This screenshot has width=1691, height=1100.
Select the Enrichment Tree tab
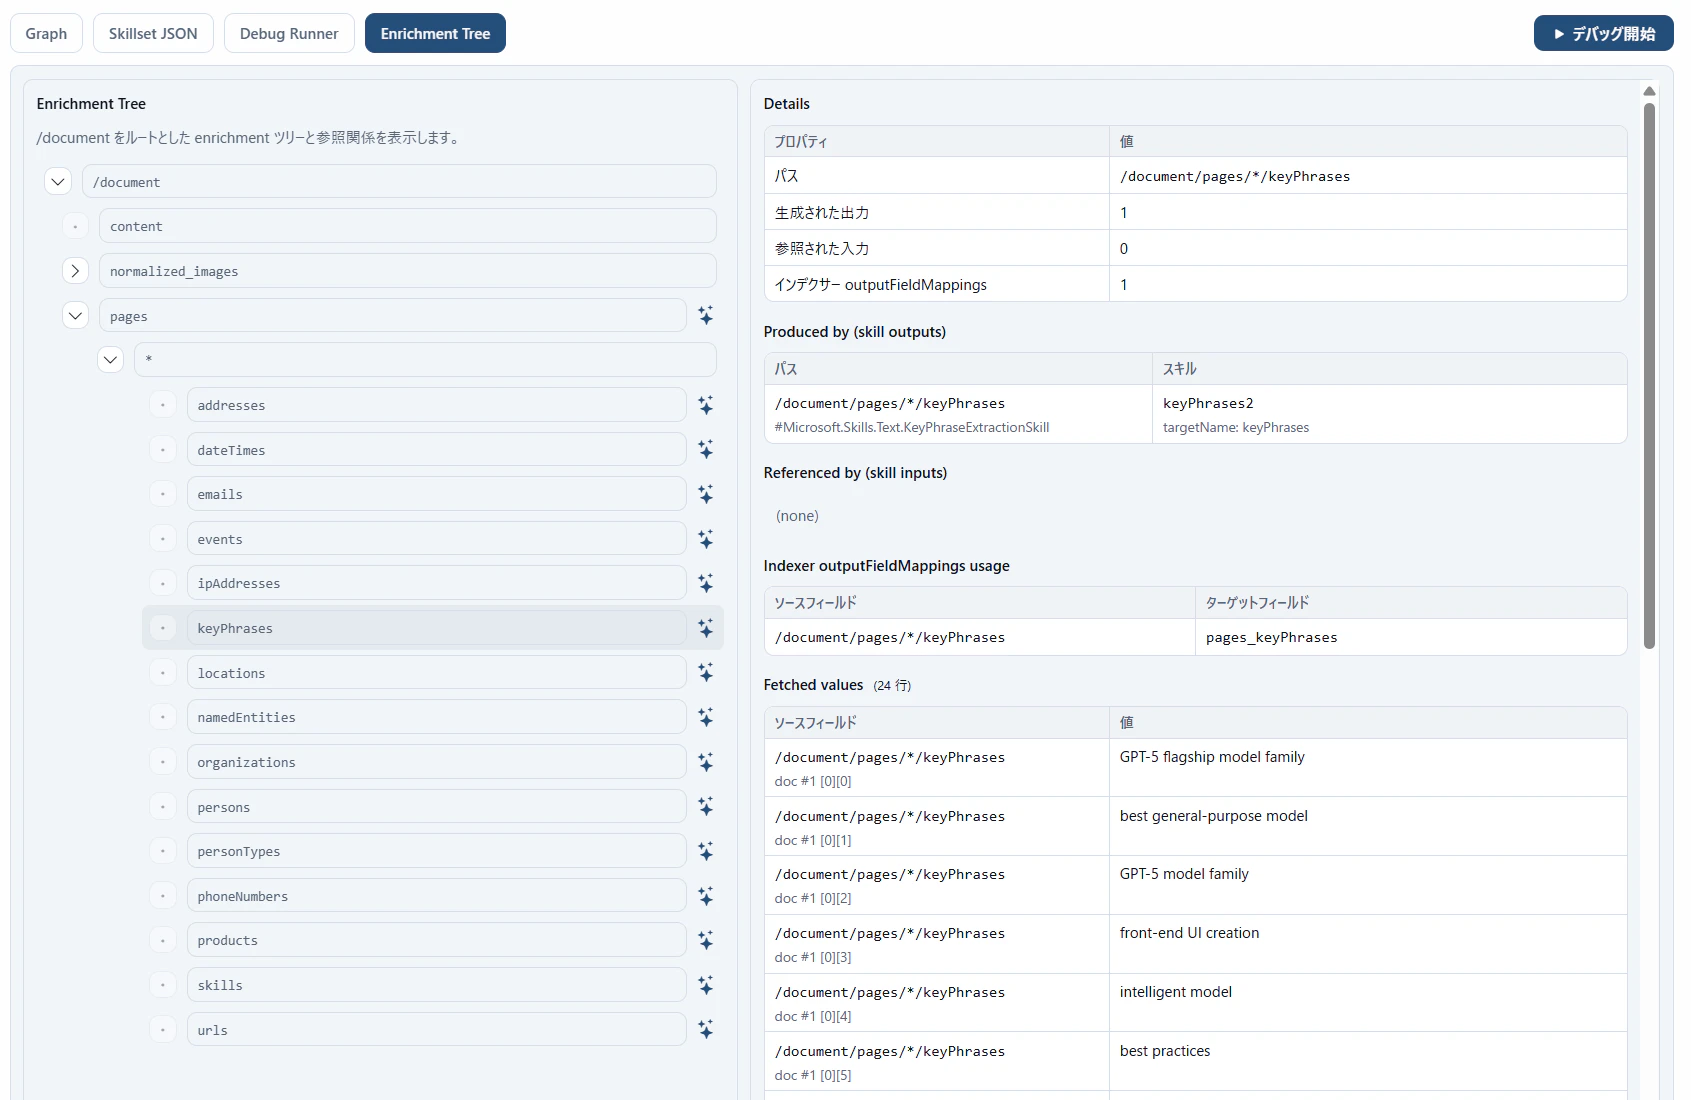click(435, 33)
